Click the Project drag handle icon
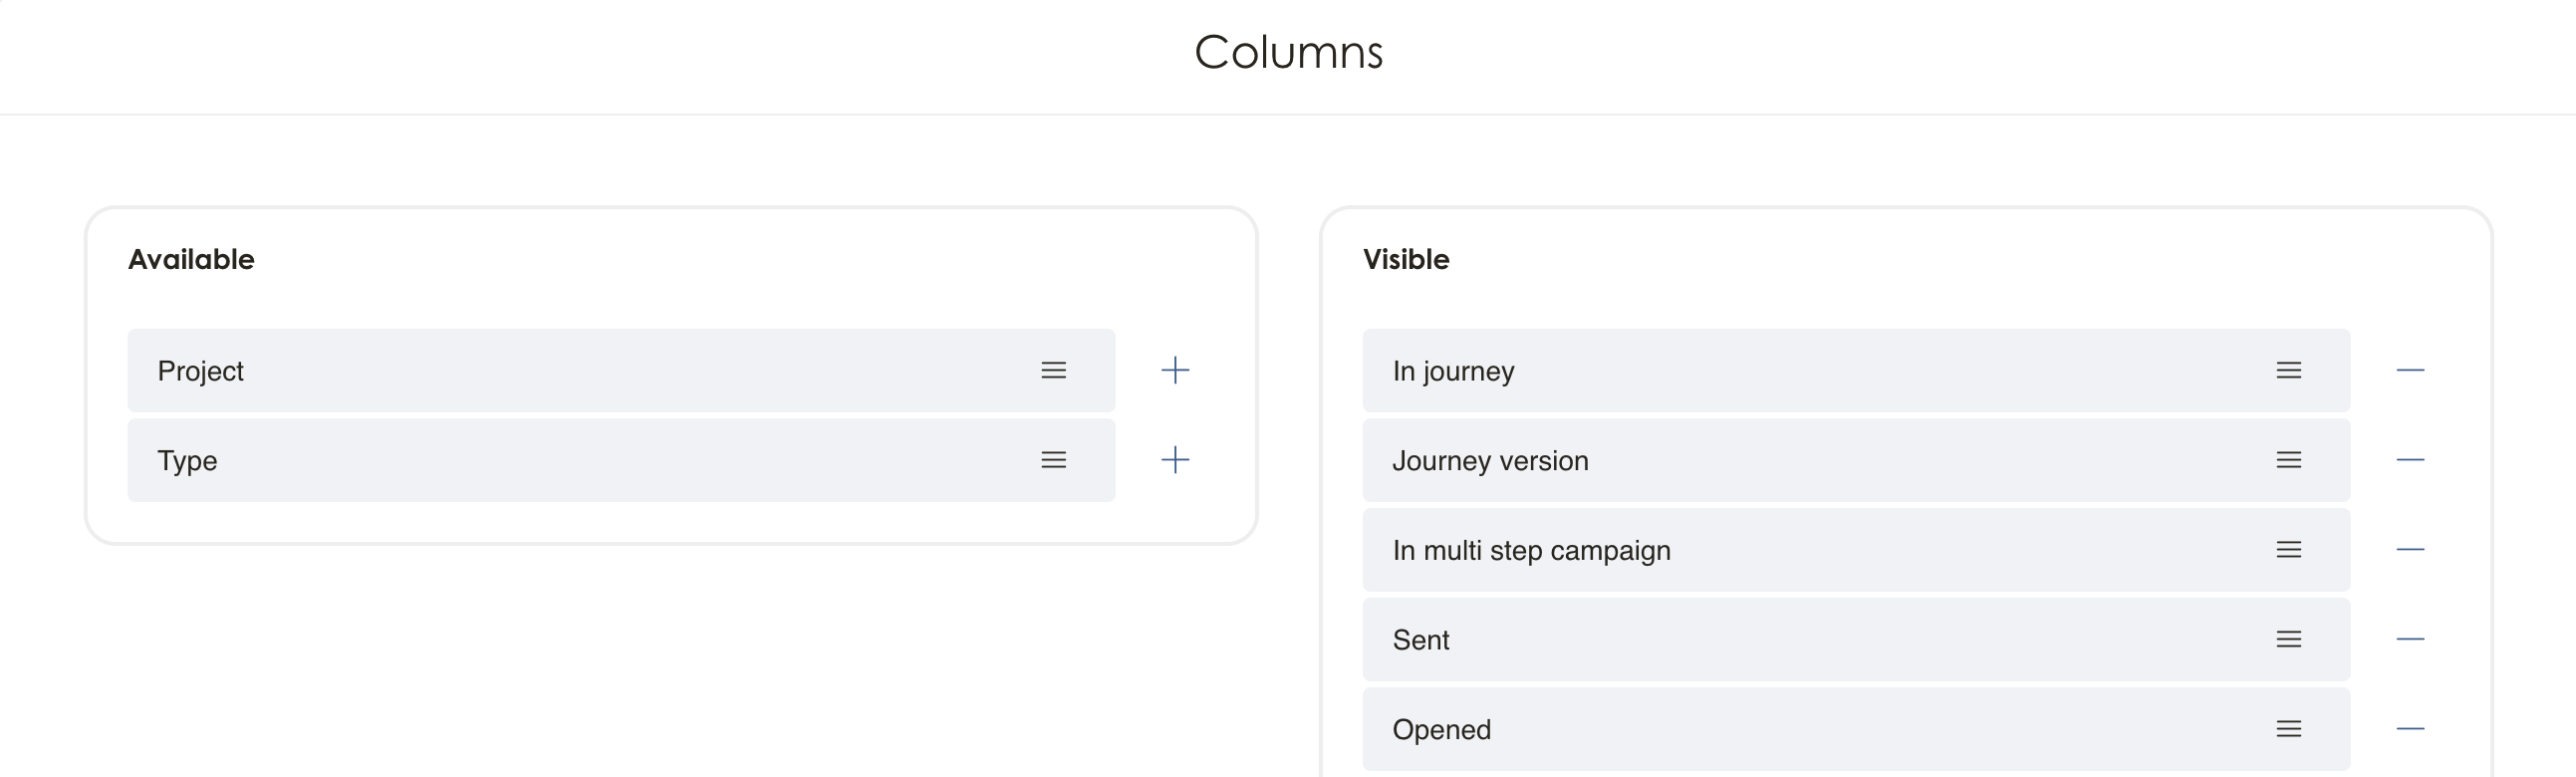 1053,370
